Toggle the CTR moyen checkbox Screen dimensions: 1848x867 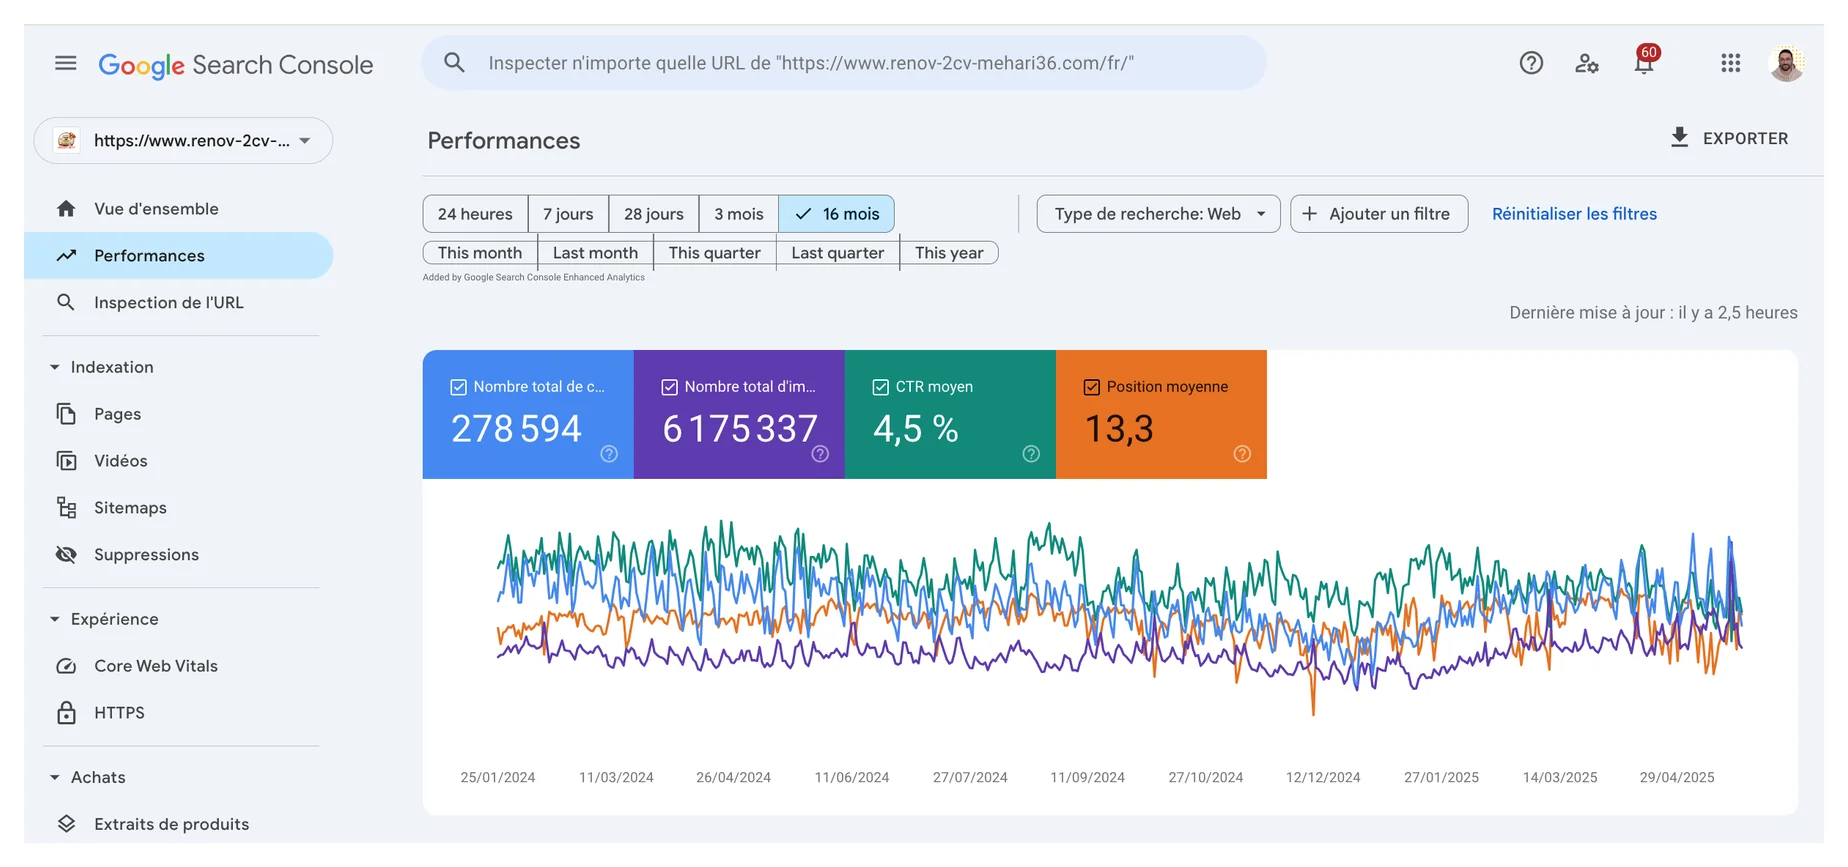[x=881, y=387]
